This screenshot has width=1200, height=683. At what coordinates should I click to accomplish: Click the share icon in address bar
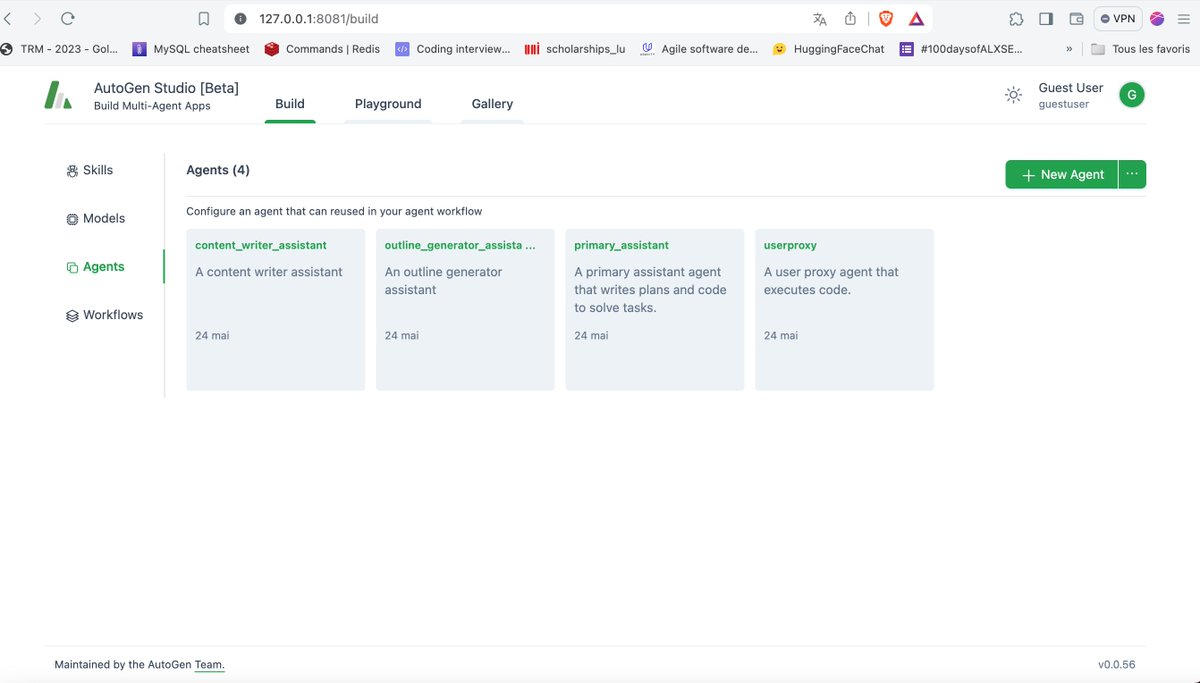pos(851,18)
